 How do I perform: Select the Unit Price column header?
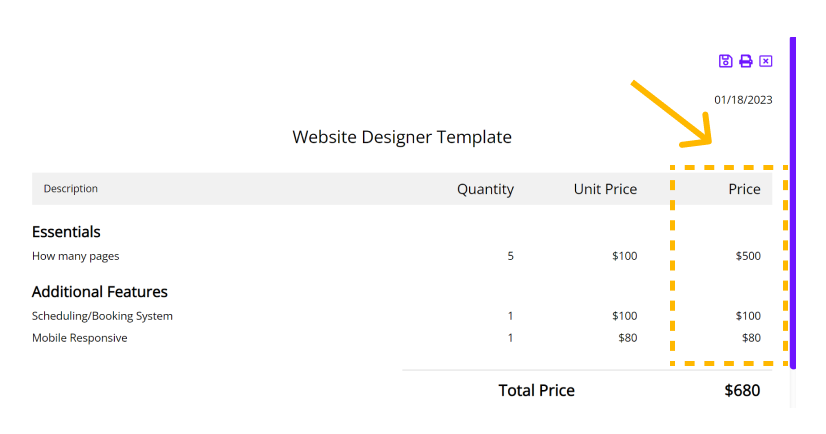click(x=605, y=189)
